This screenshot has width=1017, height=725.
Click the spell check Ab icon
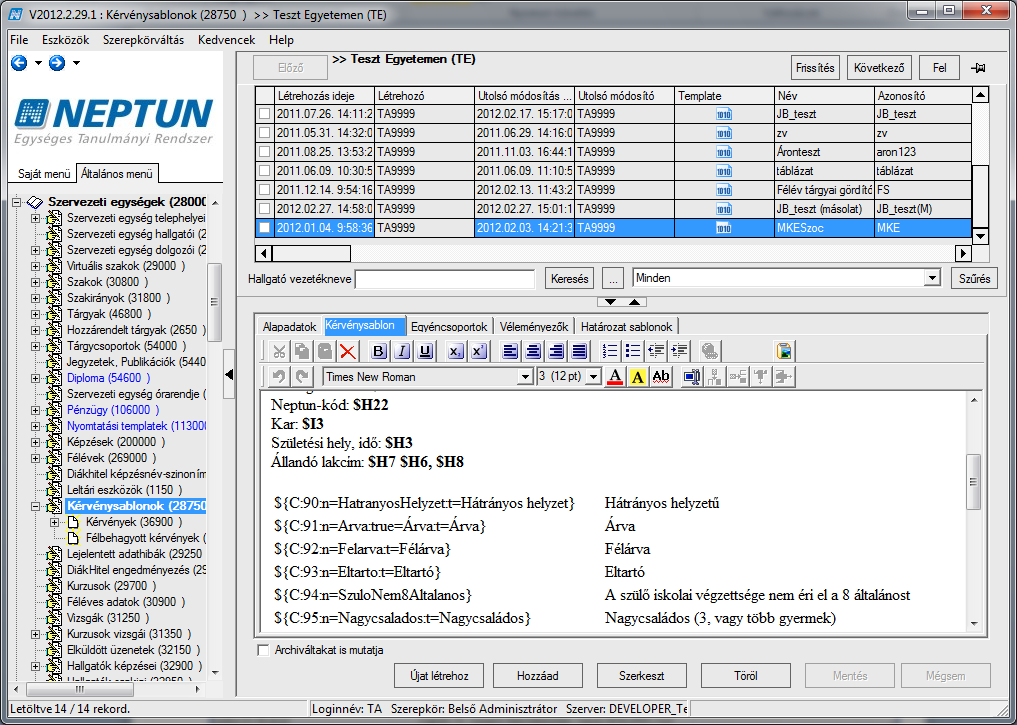coord(661,377)
